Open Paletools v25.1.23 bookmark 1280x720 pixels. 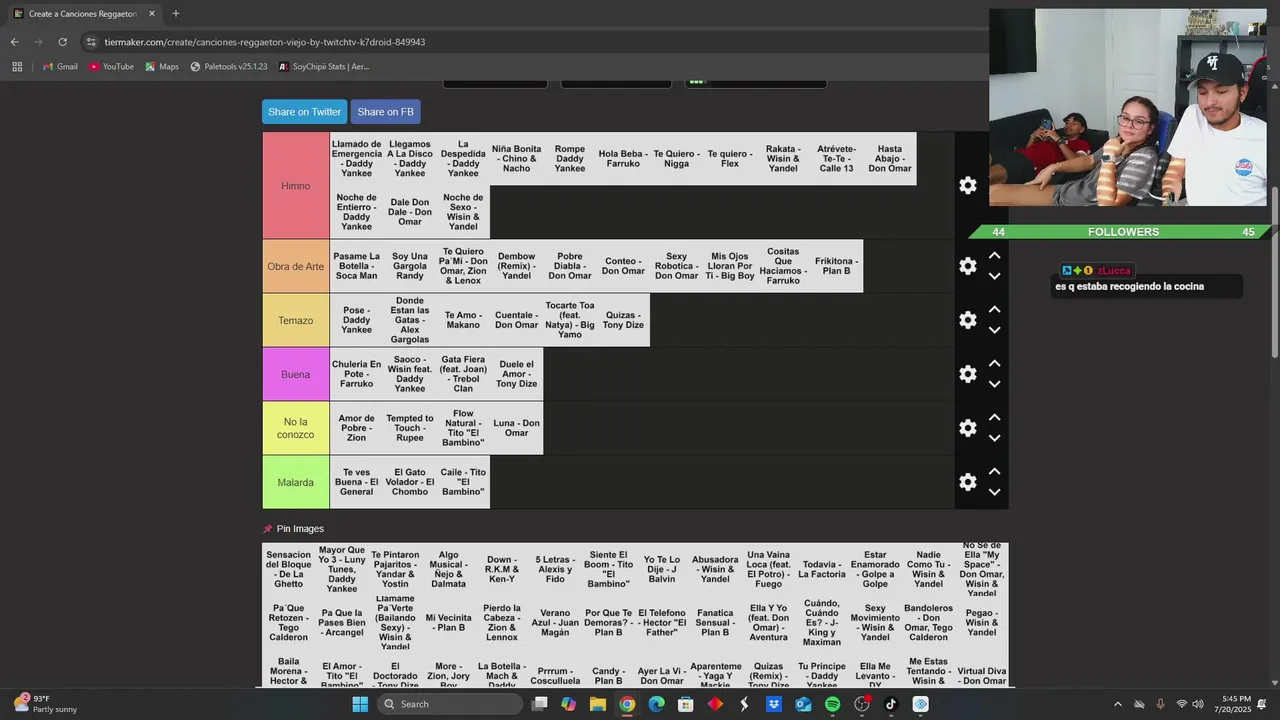[x=229, y=67]
